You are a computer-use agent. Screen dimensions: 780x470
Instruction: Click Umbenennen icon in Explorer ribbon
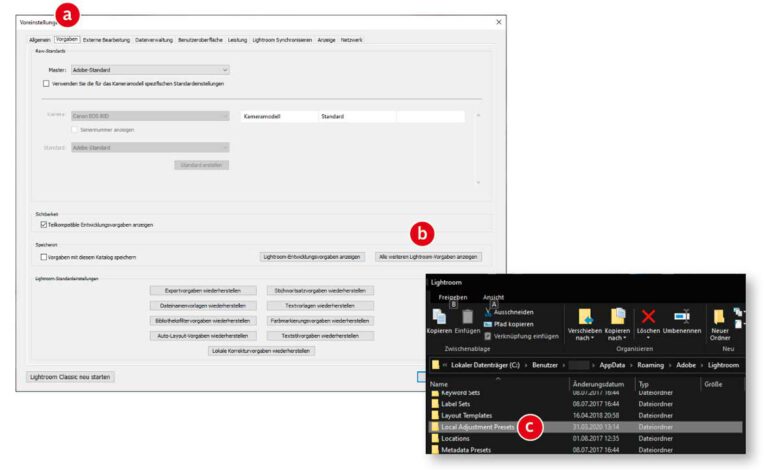point(682,316)
